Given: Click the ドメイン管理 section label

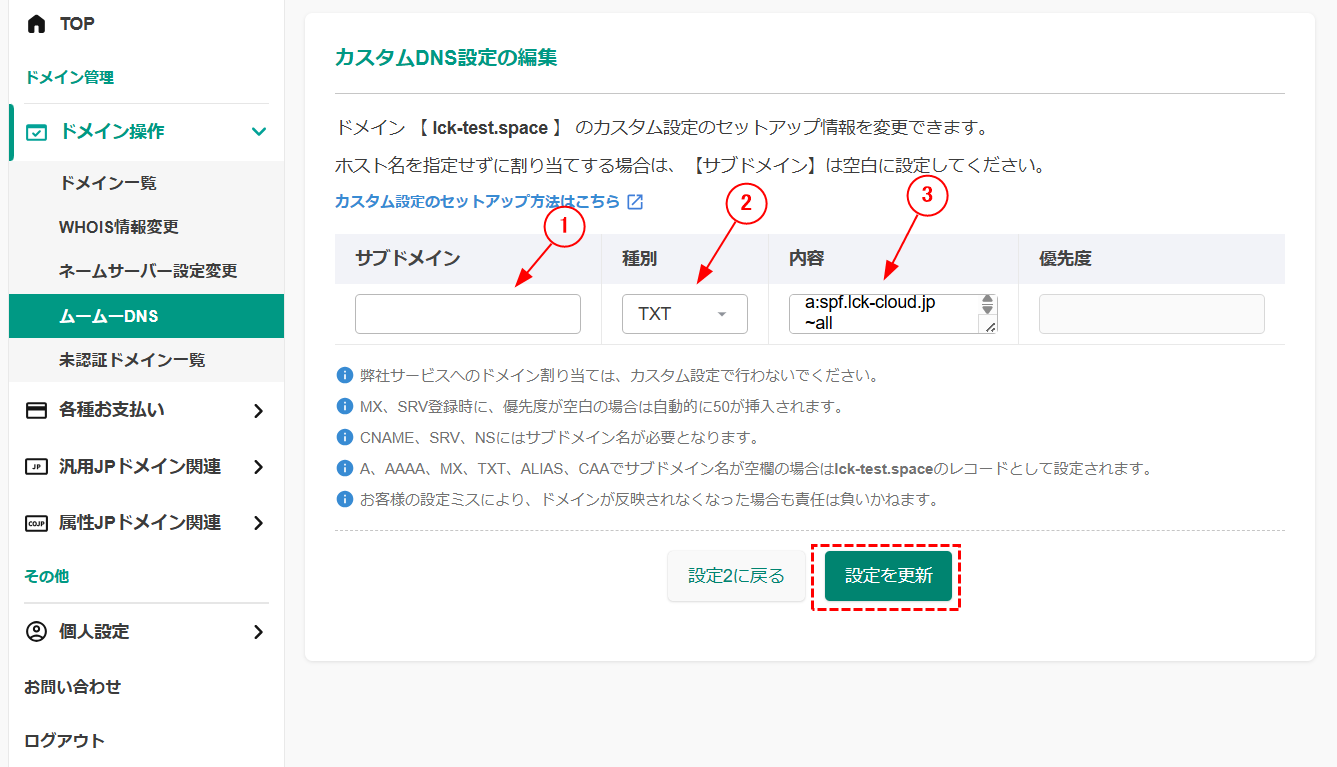Looking at the screenshot, I should coord(69,77).
